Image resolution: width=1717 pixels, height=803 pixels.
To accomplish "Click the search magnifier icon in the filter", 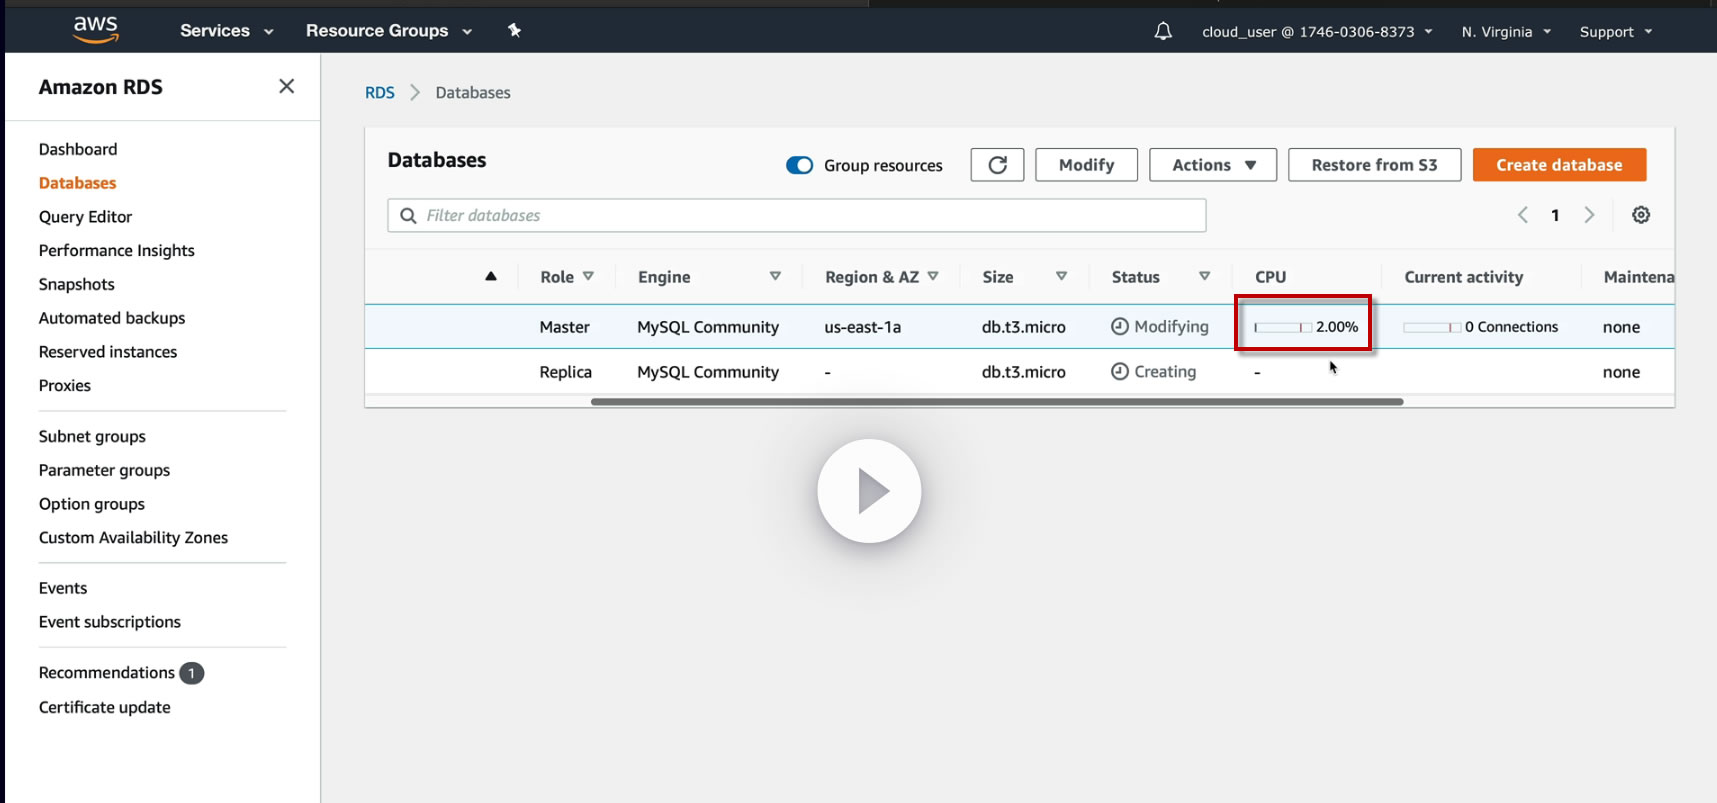I will [x=408, y=215].
